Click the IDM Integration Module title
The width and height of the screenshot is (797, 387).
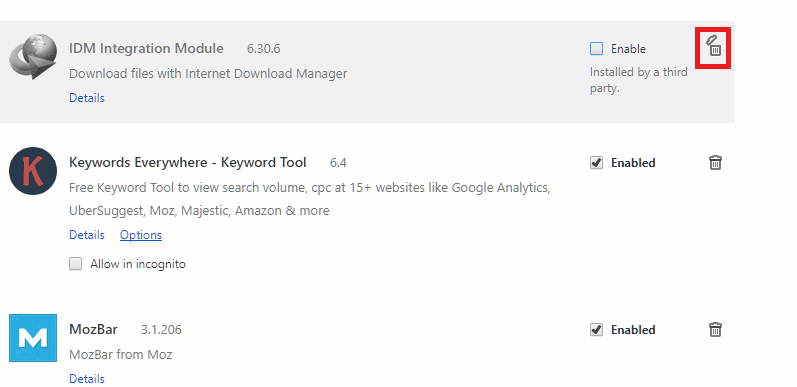[146, 48]
